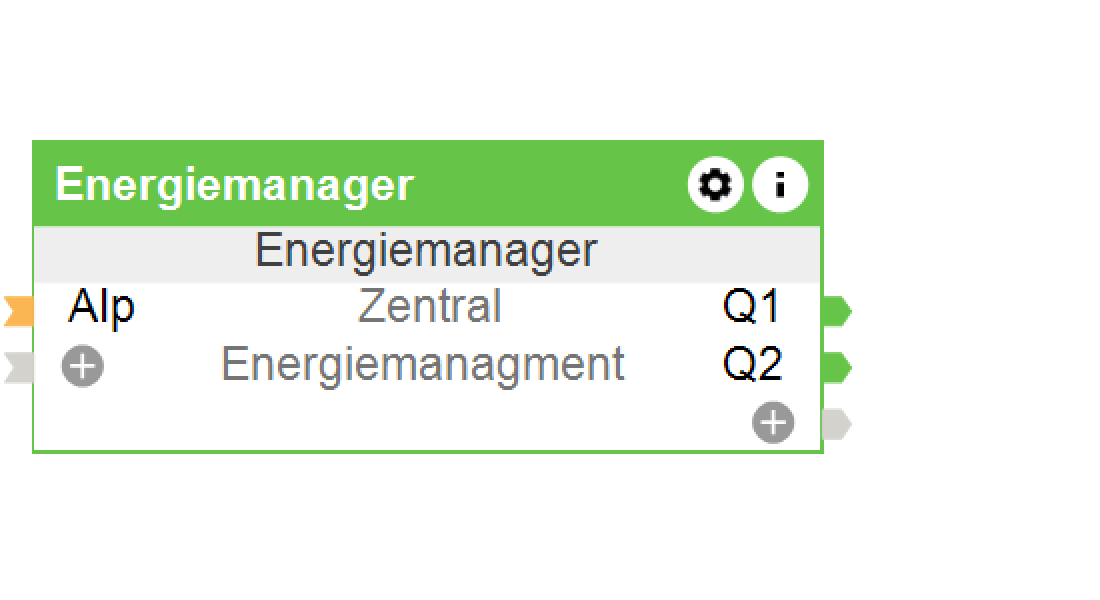Click the orange AIp input connector
The image size is (1100, 600).
coord(18,312)
